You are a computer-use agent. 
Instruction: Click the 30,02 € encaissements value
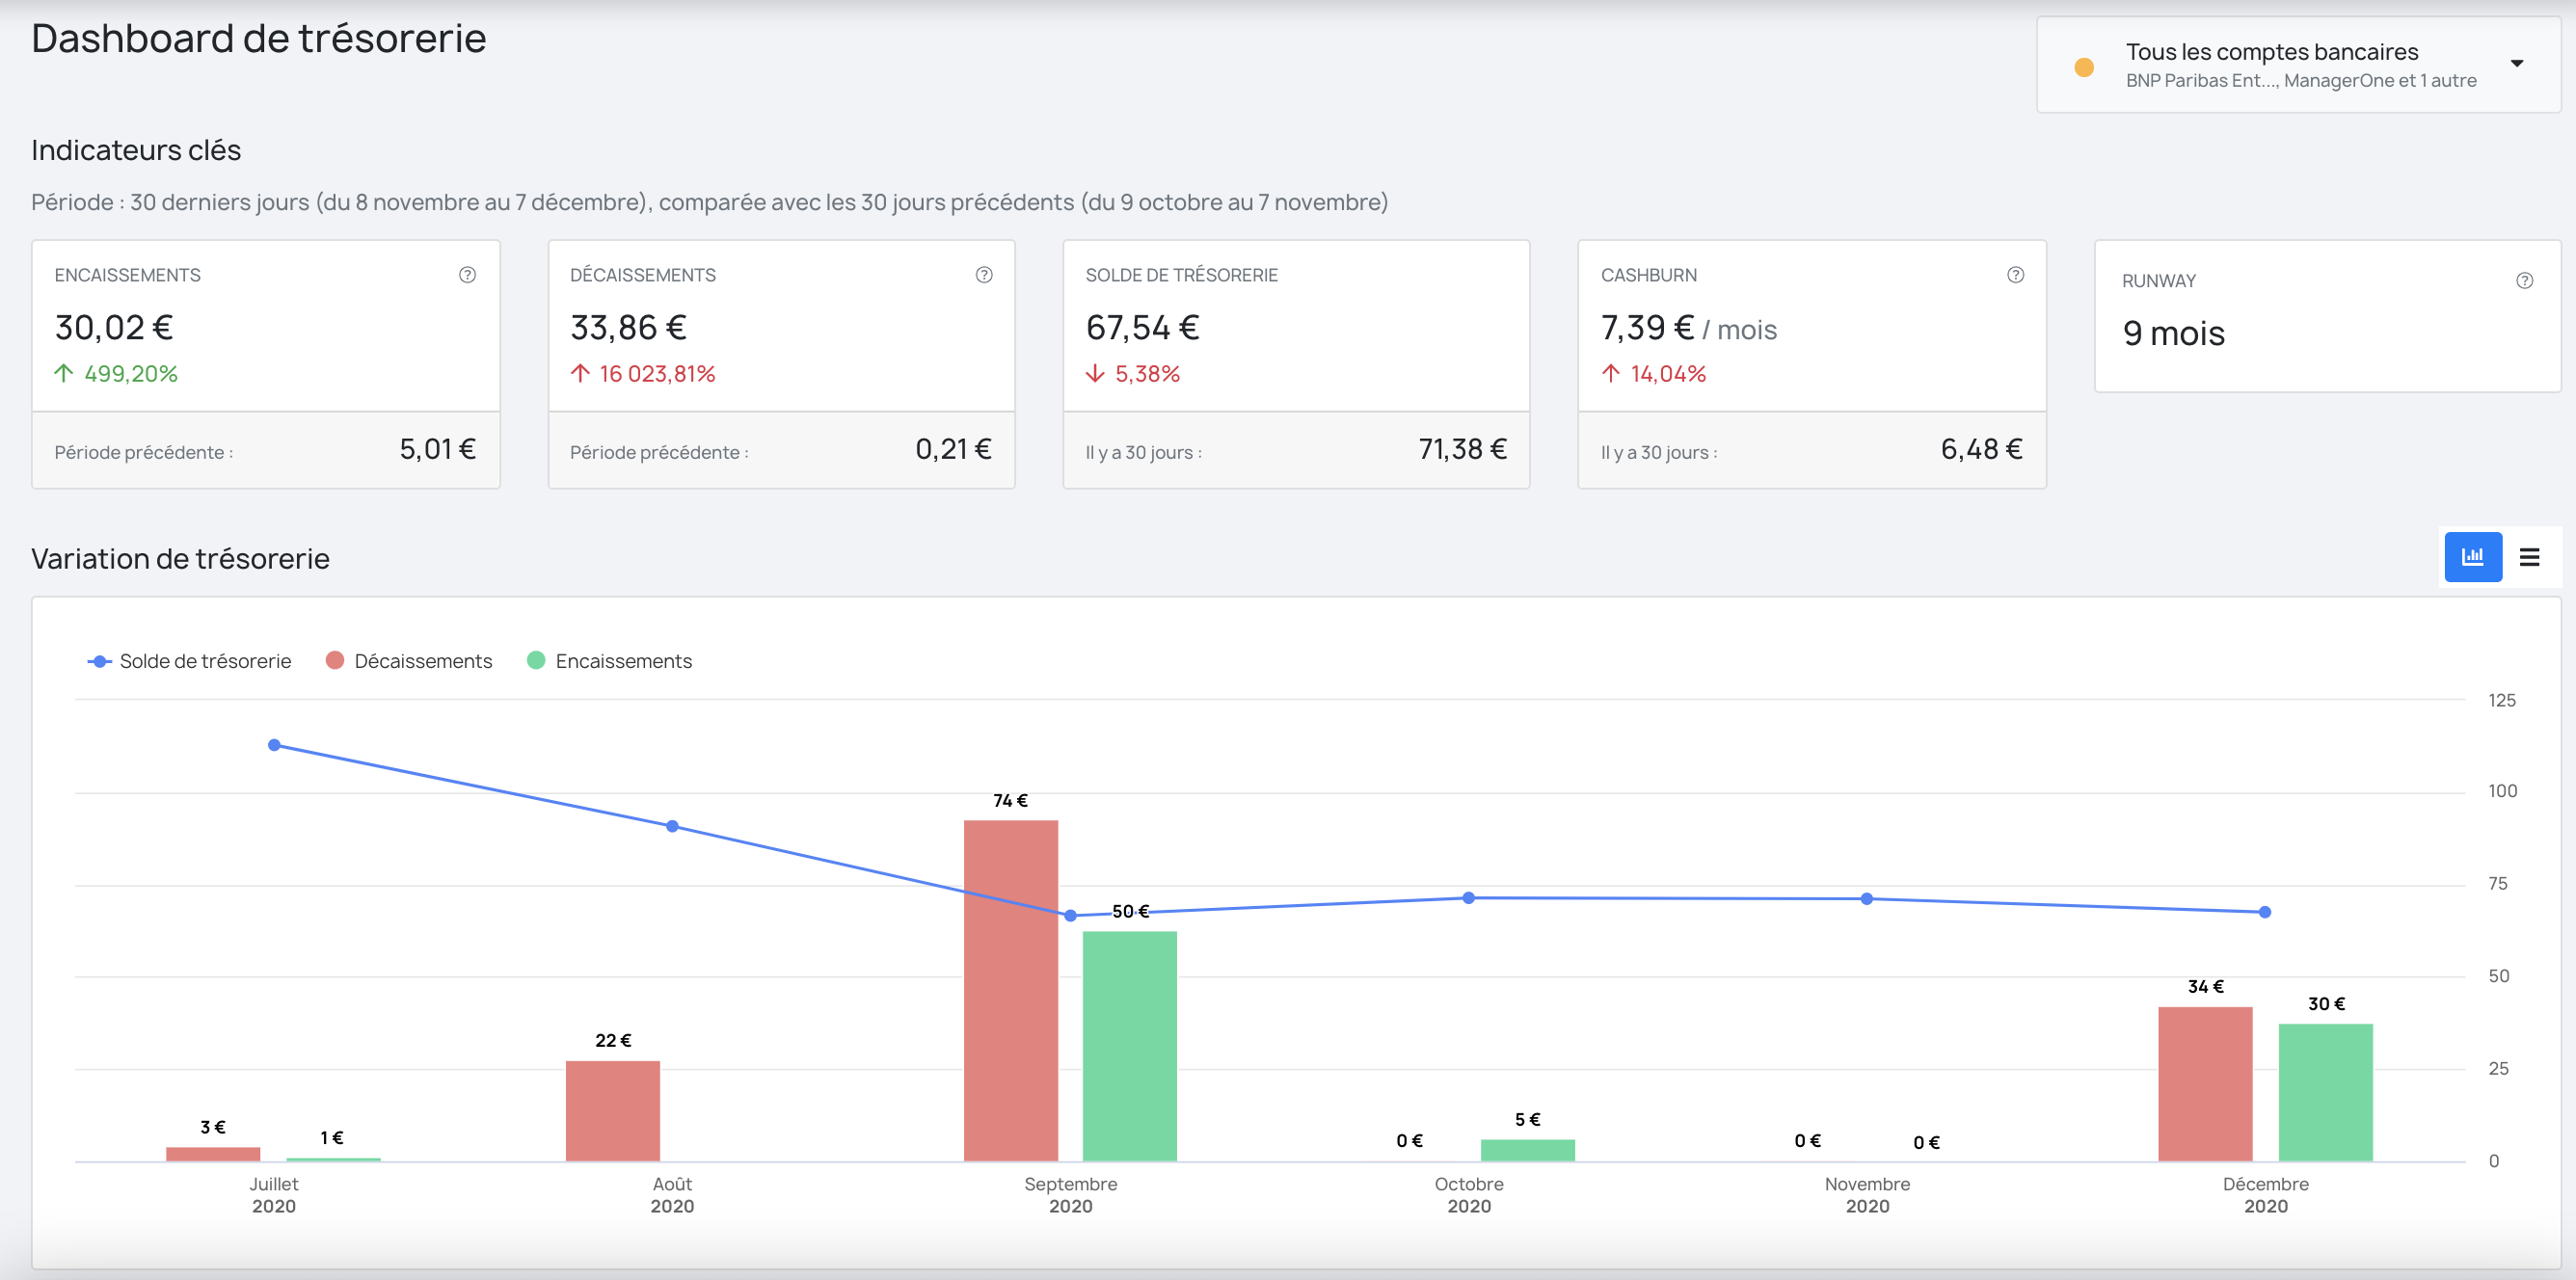click(114, 327)
